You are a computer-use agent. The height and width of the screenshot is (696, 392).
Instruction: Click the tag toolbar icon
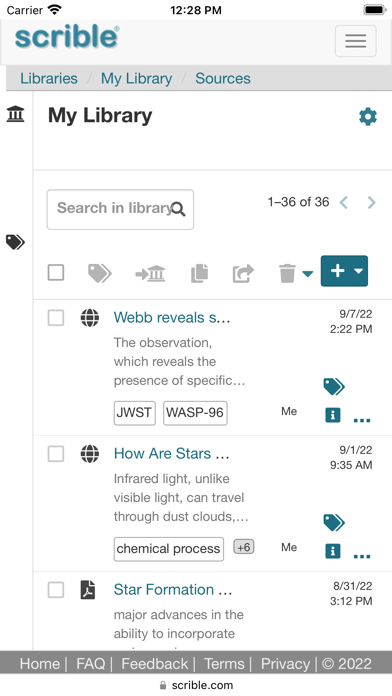coord(99,273)
